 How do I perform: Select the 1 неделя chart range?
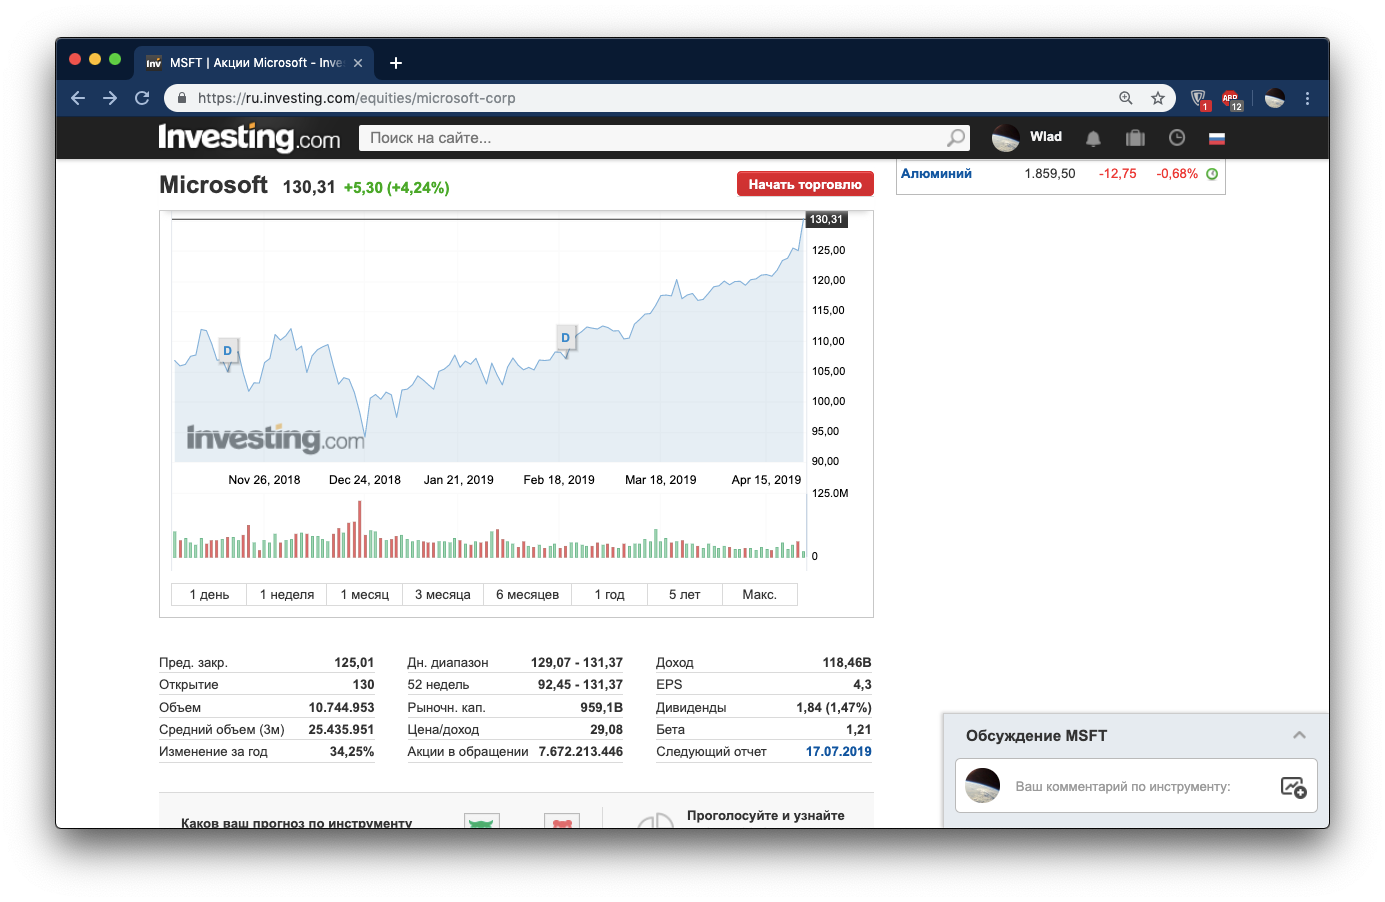click(x=287, y=594)
